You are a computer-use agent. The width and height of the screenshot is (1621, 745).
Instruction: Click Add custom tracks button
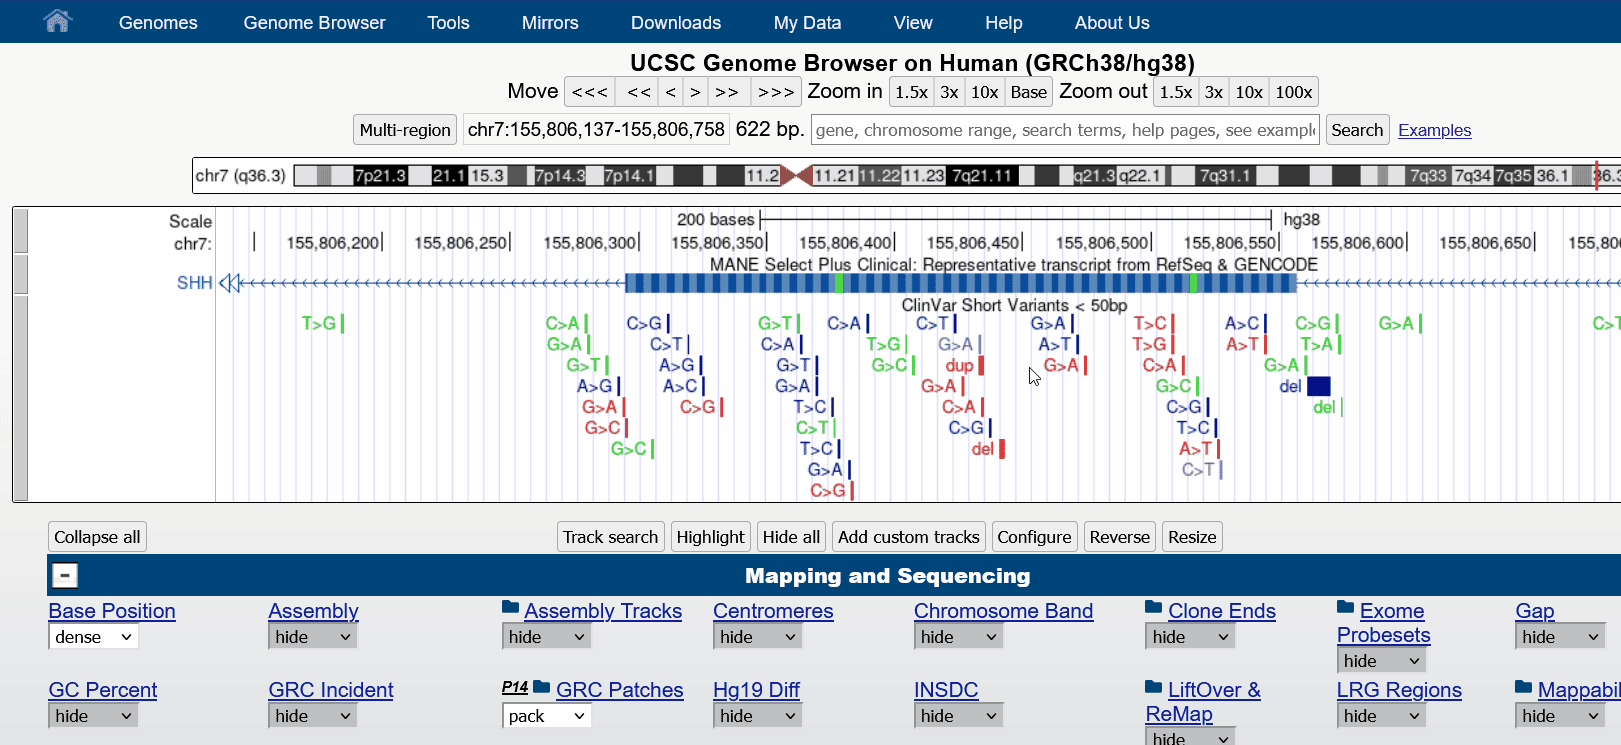tap(909, 537)
